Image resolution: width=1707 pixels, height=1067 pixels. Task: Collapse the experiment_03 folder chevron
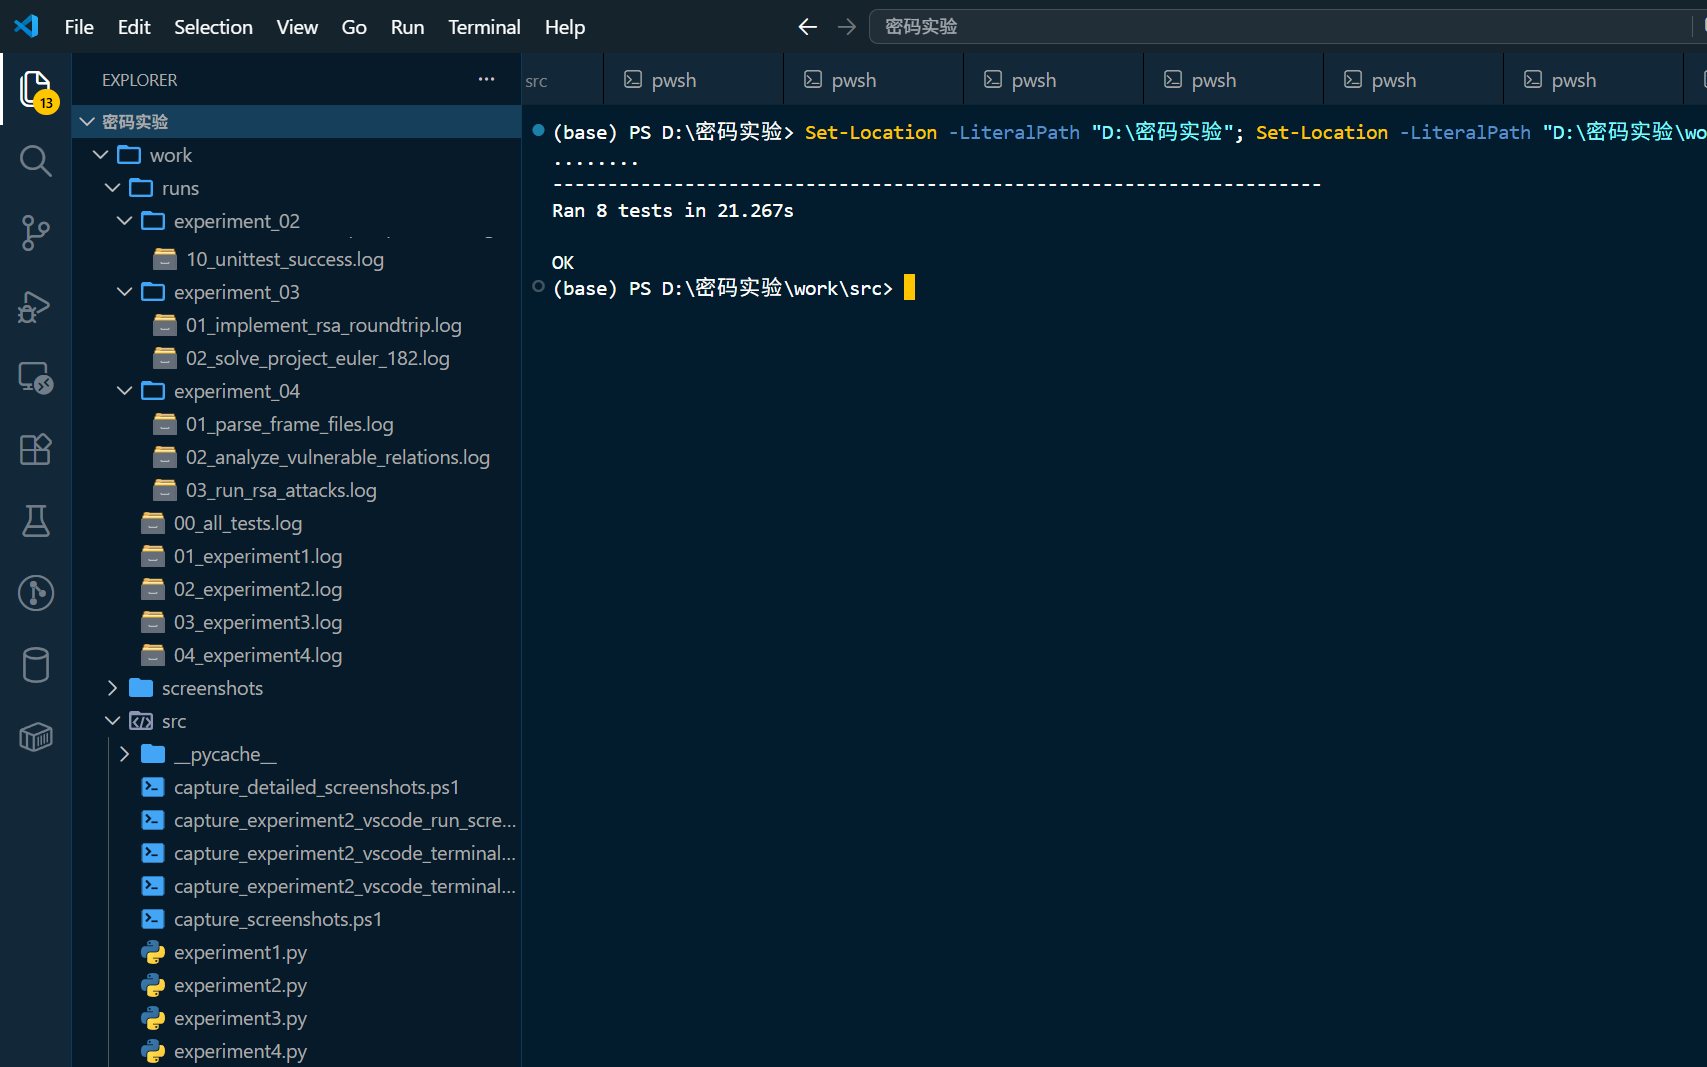click(x=124, y=292)
